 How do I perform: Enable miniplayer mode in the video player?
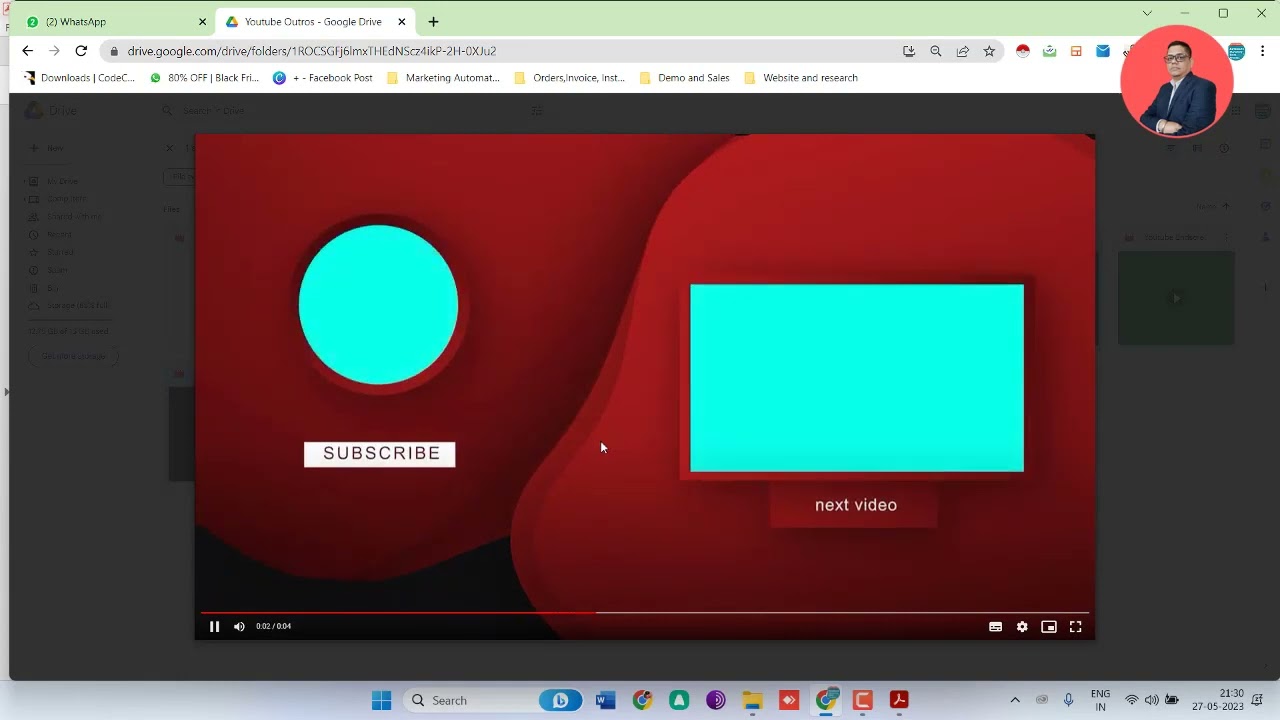pos(1049,626)
